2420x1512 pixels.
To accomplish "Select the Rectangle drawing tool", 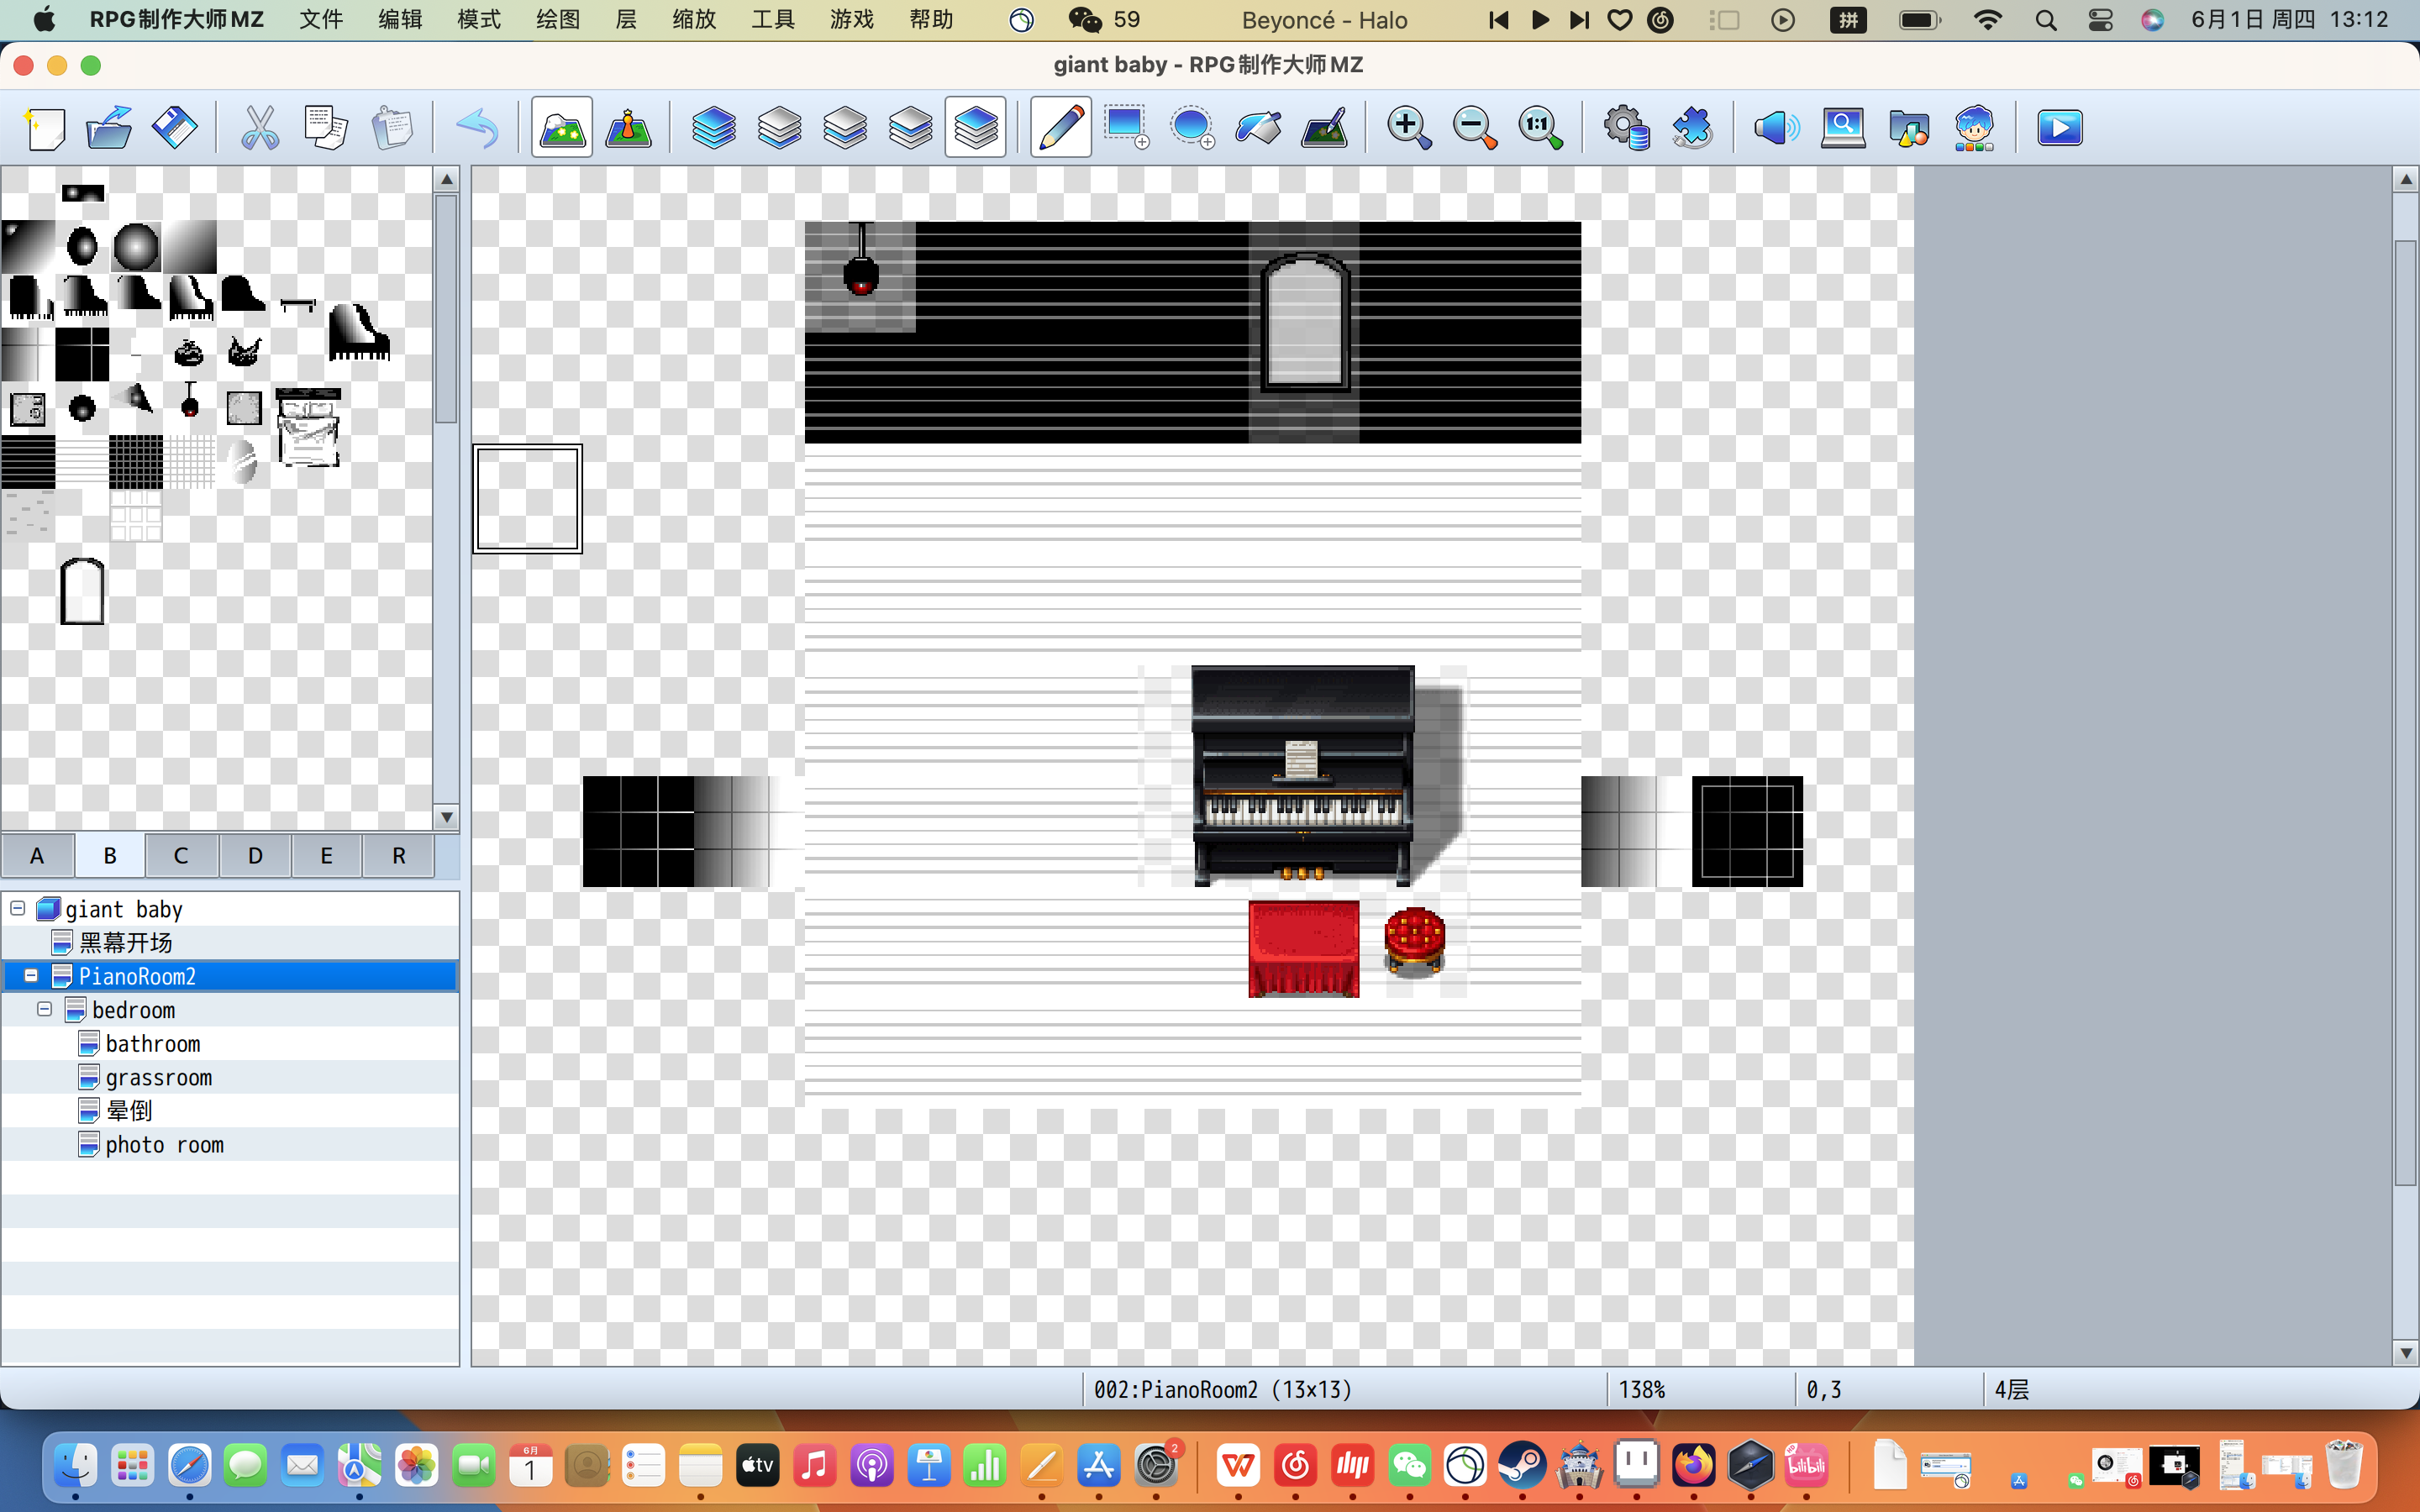I will click(x=1127, y=128).
